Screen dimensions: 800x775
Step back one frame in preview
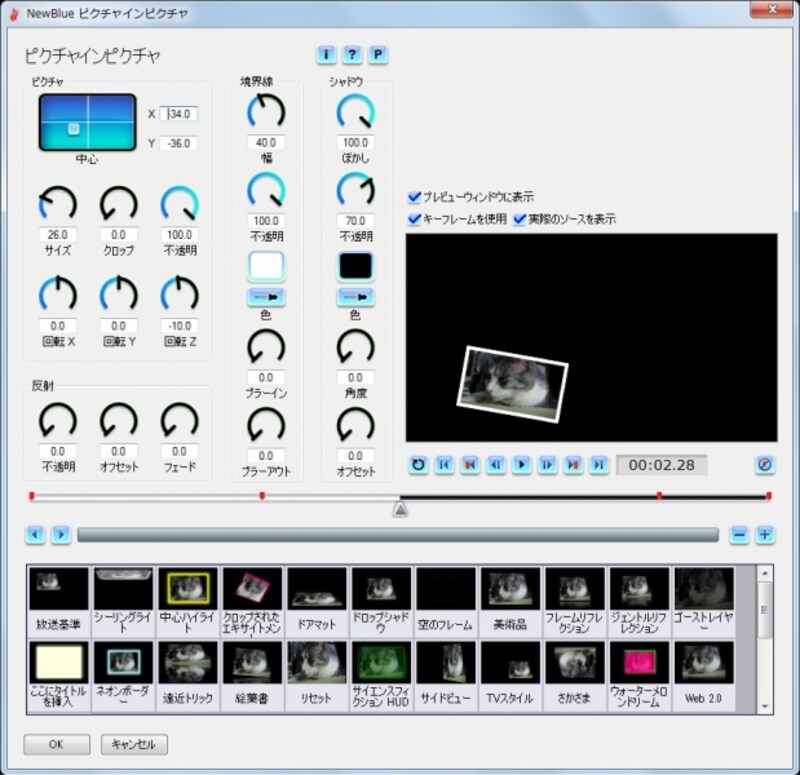coord(495,464)
